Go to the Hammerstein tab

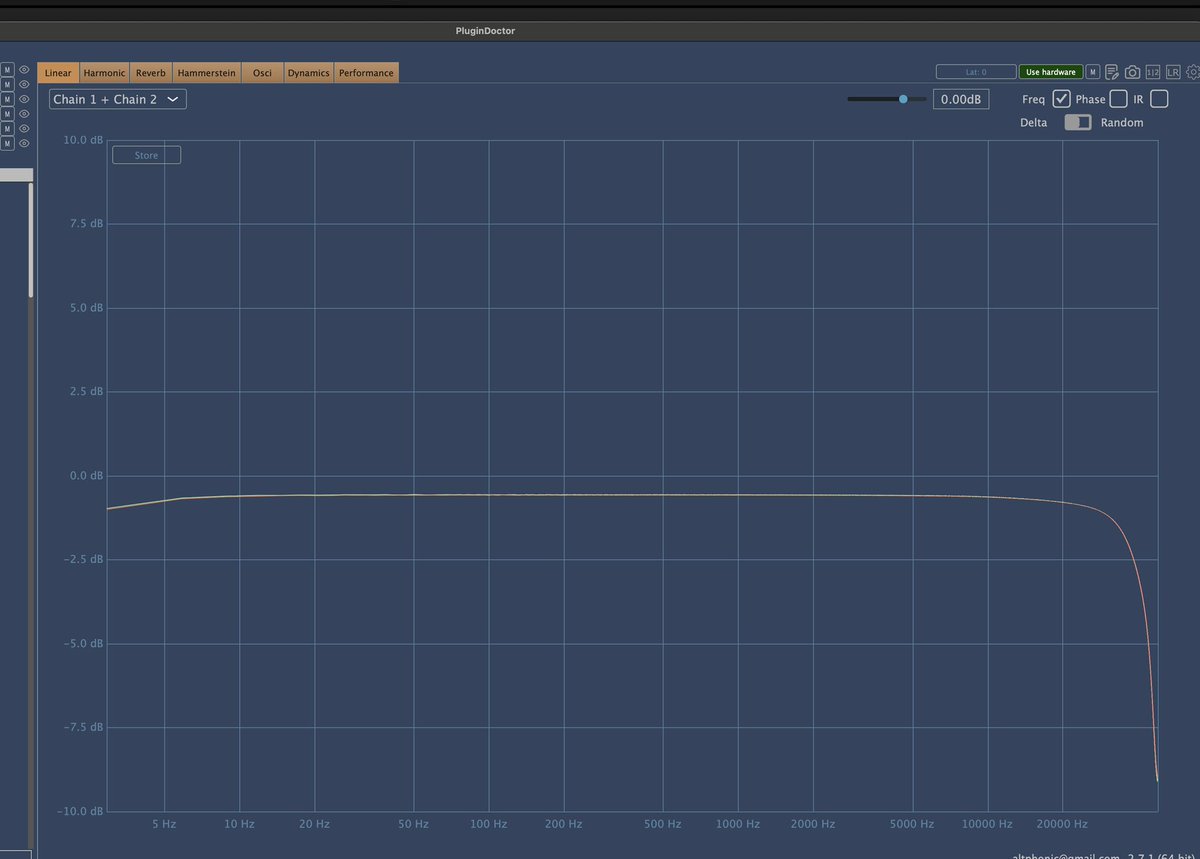coord(207,73)
